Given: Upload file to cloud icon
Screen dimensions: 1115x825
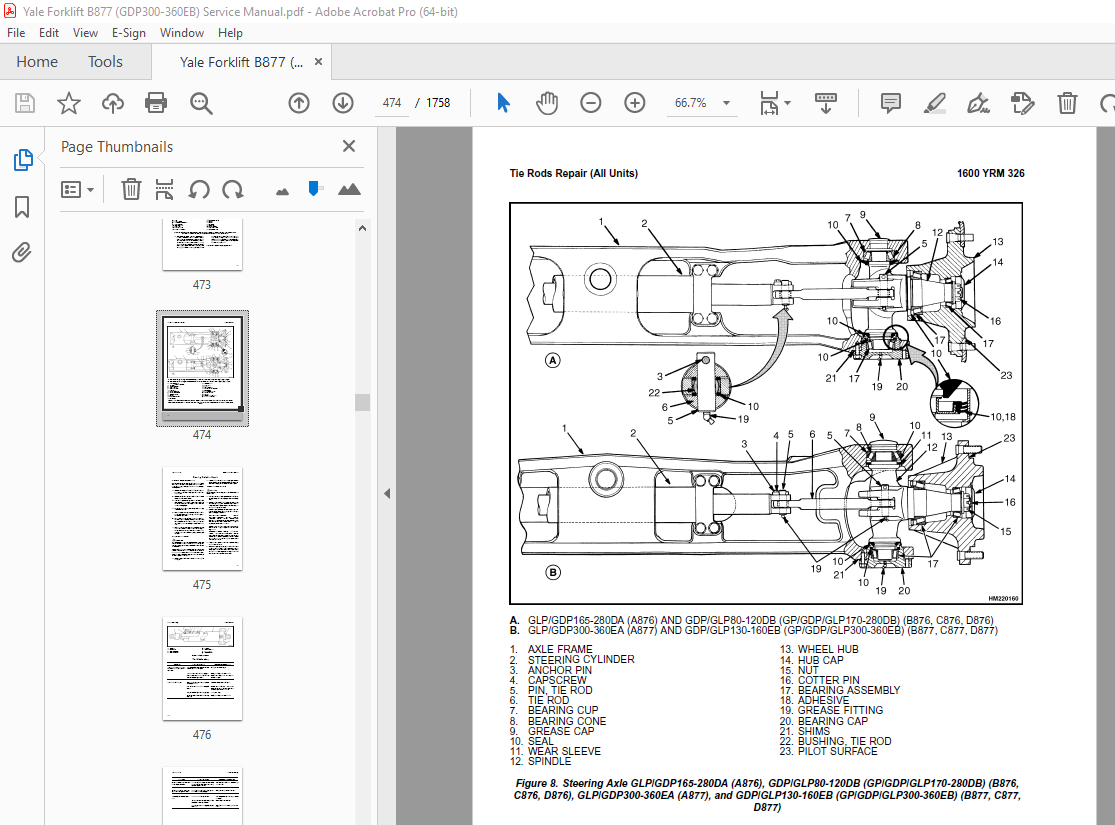Looking at the screenshot, I should coord(112,103).
